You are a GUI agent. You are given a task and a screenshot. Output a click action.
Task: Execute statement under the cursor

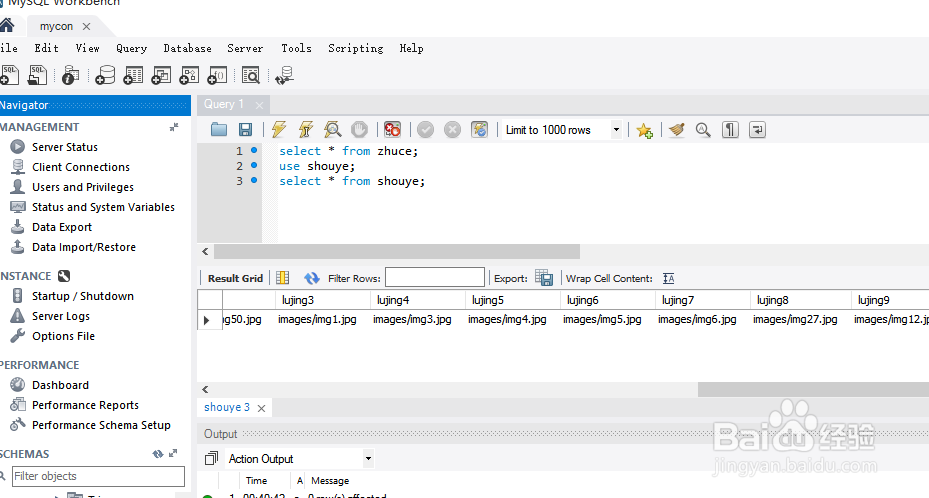(x=306, y=129)
